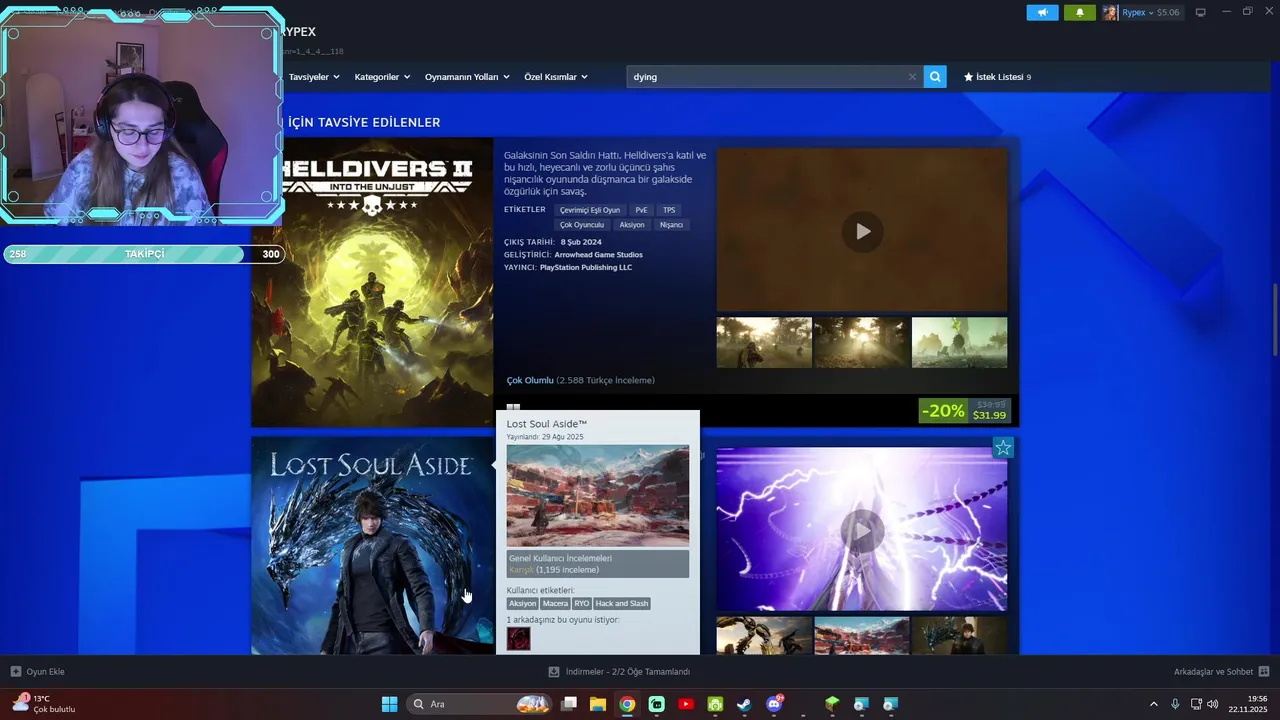This screenshot has width=1280, height=720.
Task: Switch to Google Chrome in the taskbar
Action: pyautogui.click(x=626, y=704)
